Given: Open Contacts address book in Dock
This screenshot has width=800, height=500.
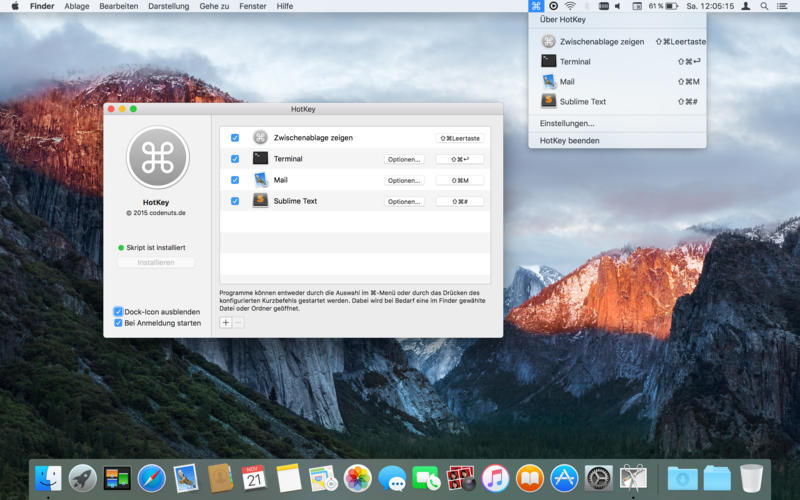Looking at the screenshot, I should tap(220, 479).
